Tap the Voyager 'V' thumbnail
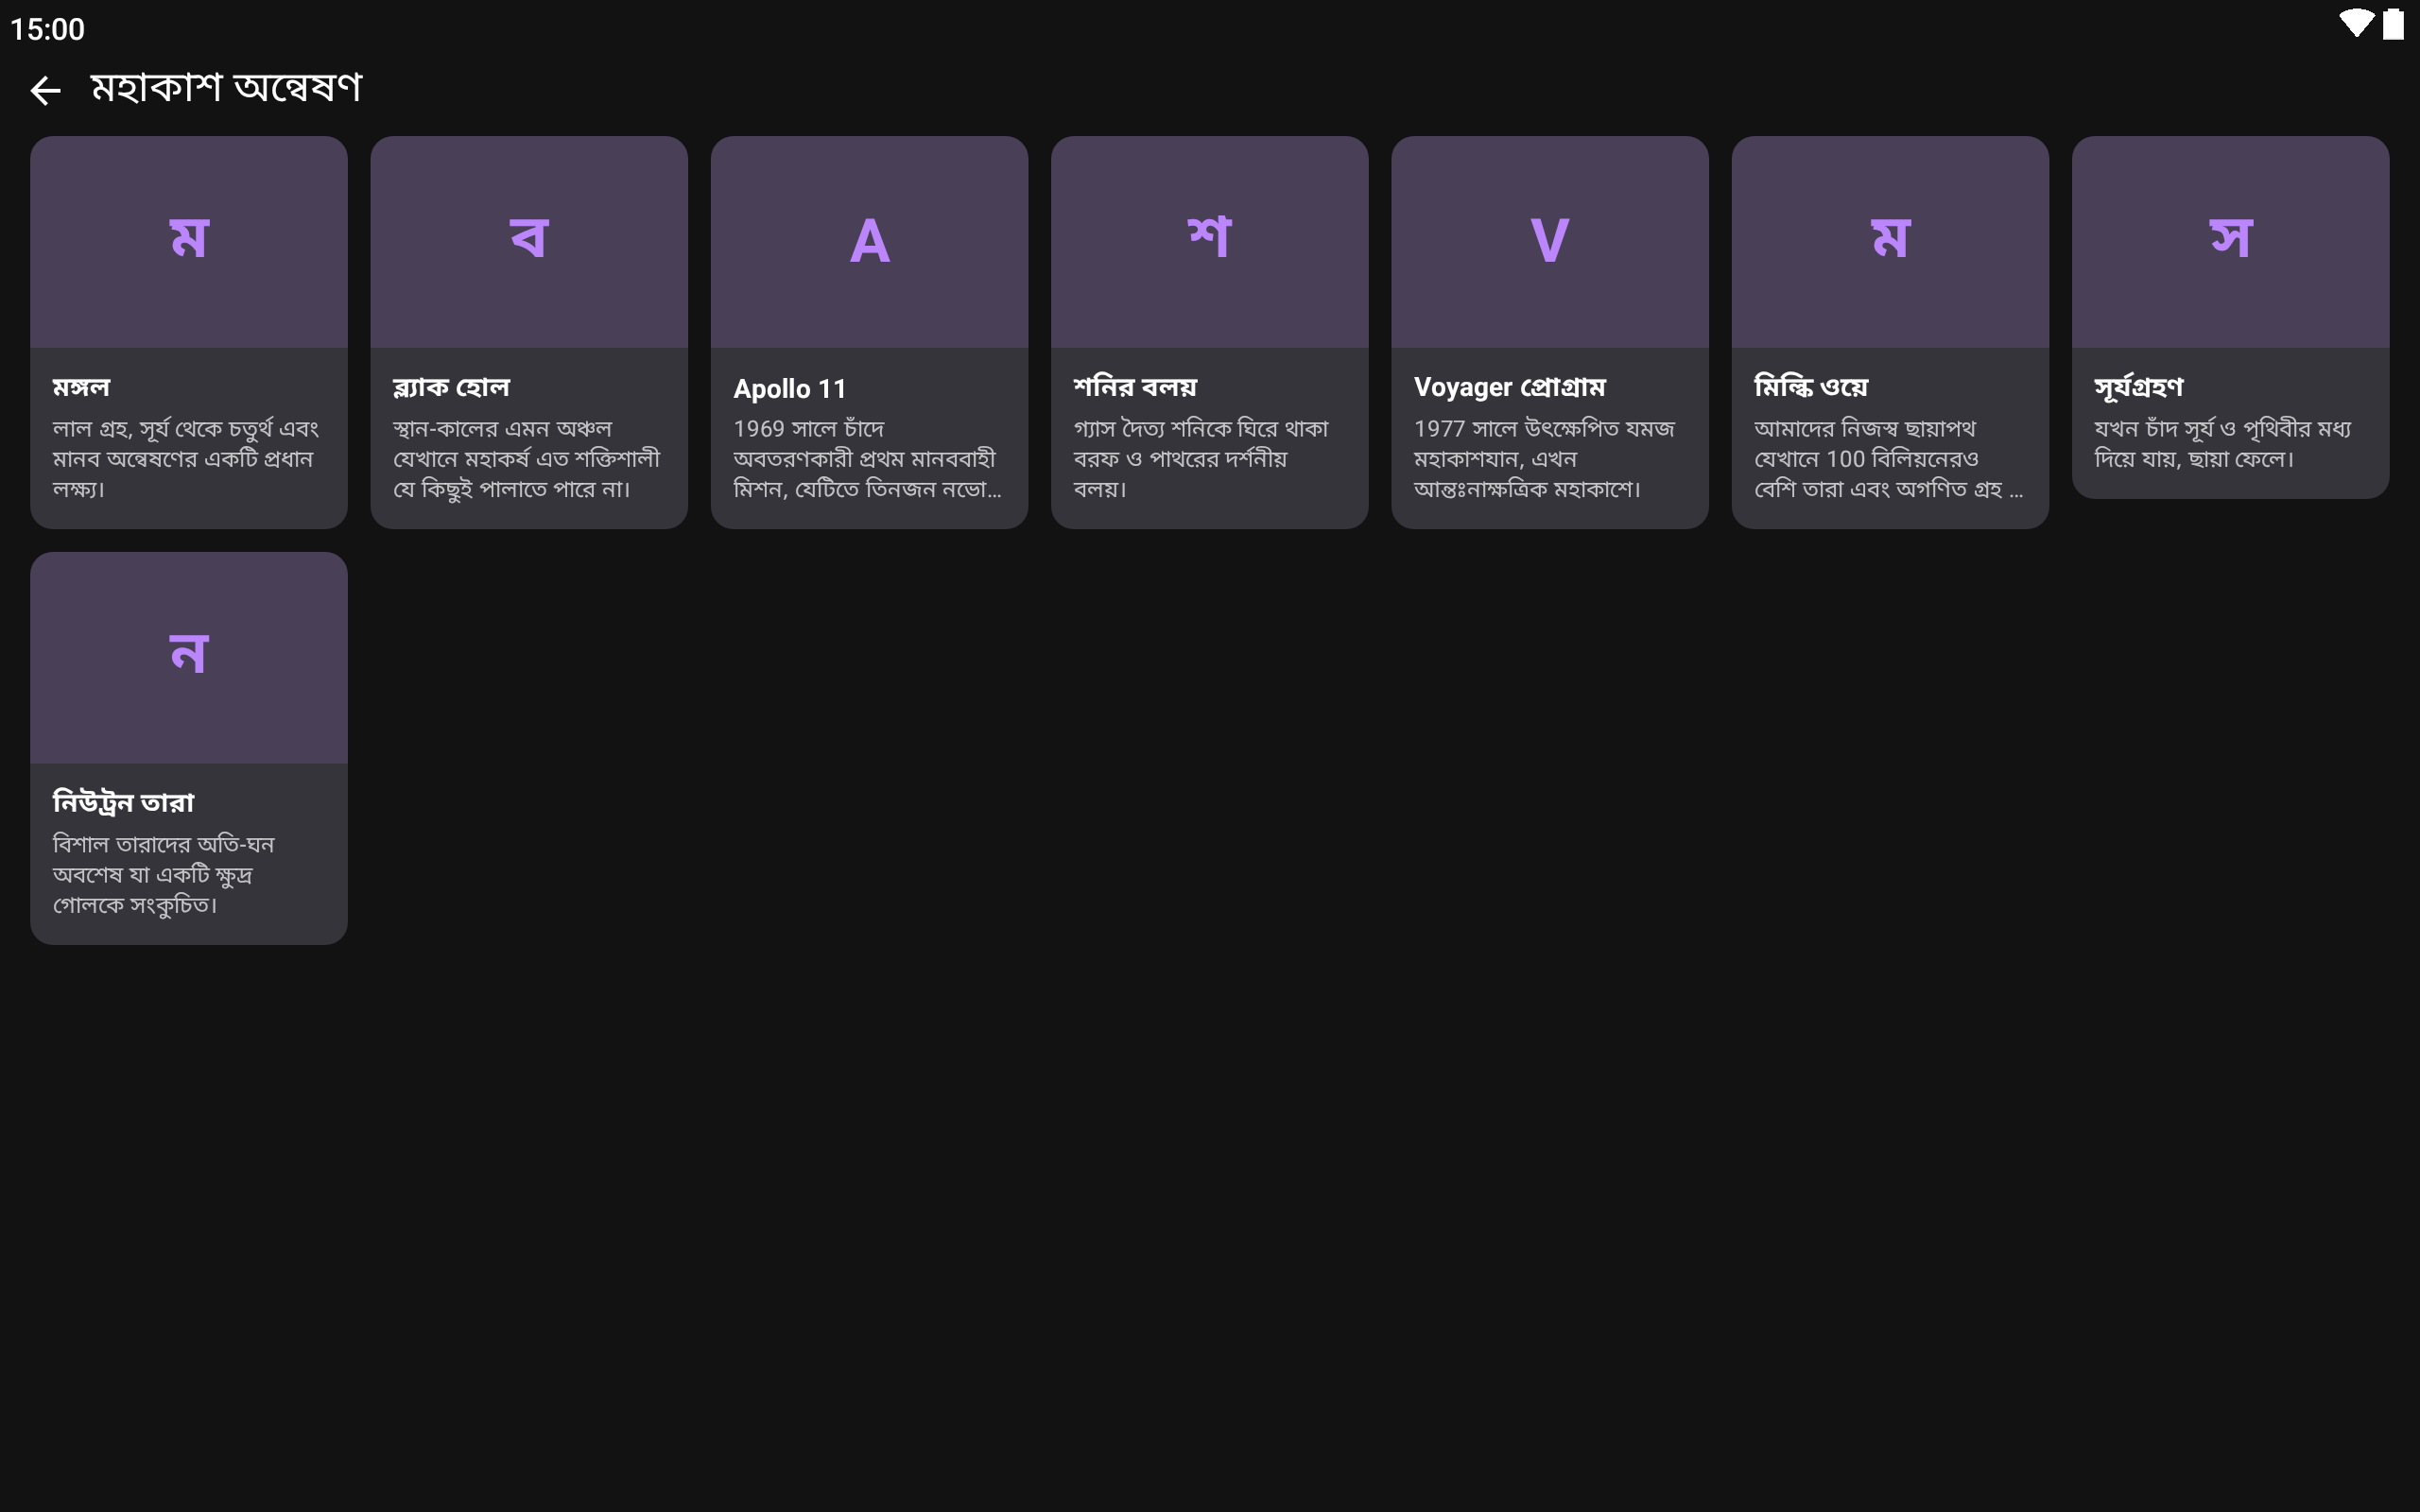This screenshot has width=2420, height=1512. click(1549, 241)
